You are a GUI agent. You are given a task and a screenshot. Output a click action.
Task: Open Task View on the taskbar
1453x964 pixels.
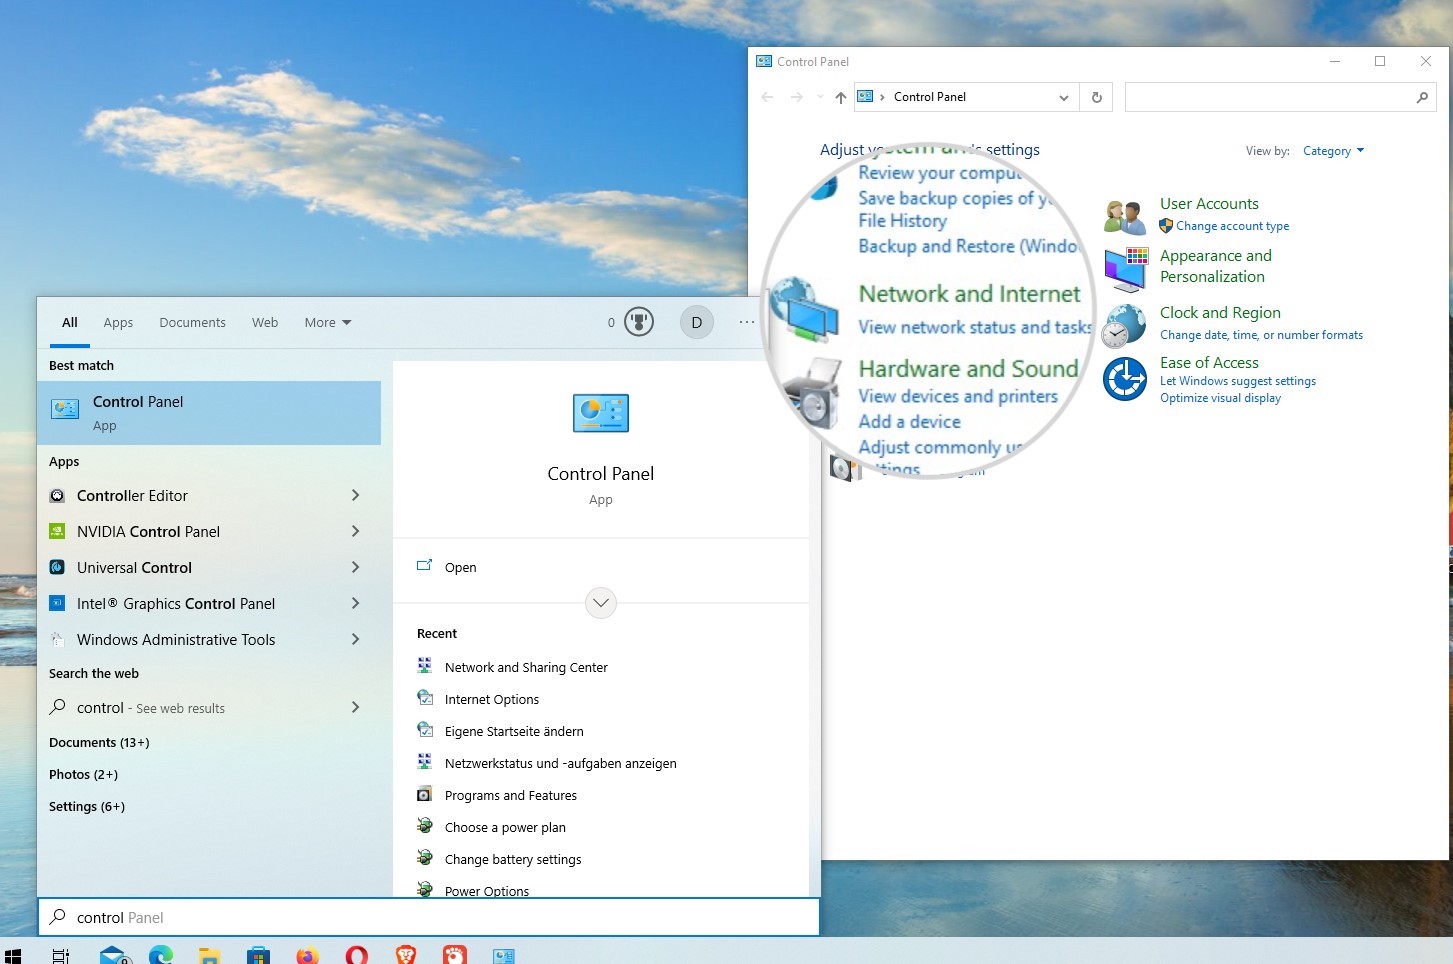point(61,956)
